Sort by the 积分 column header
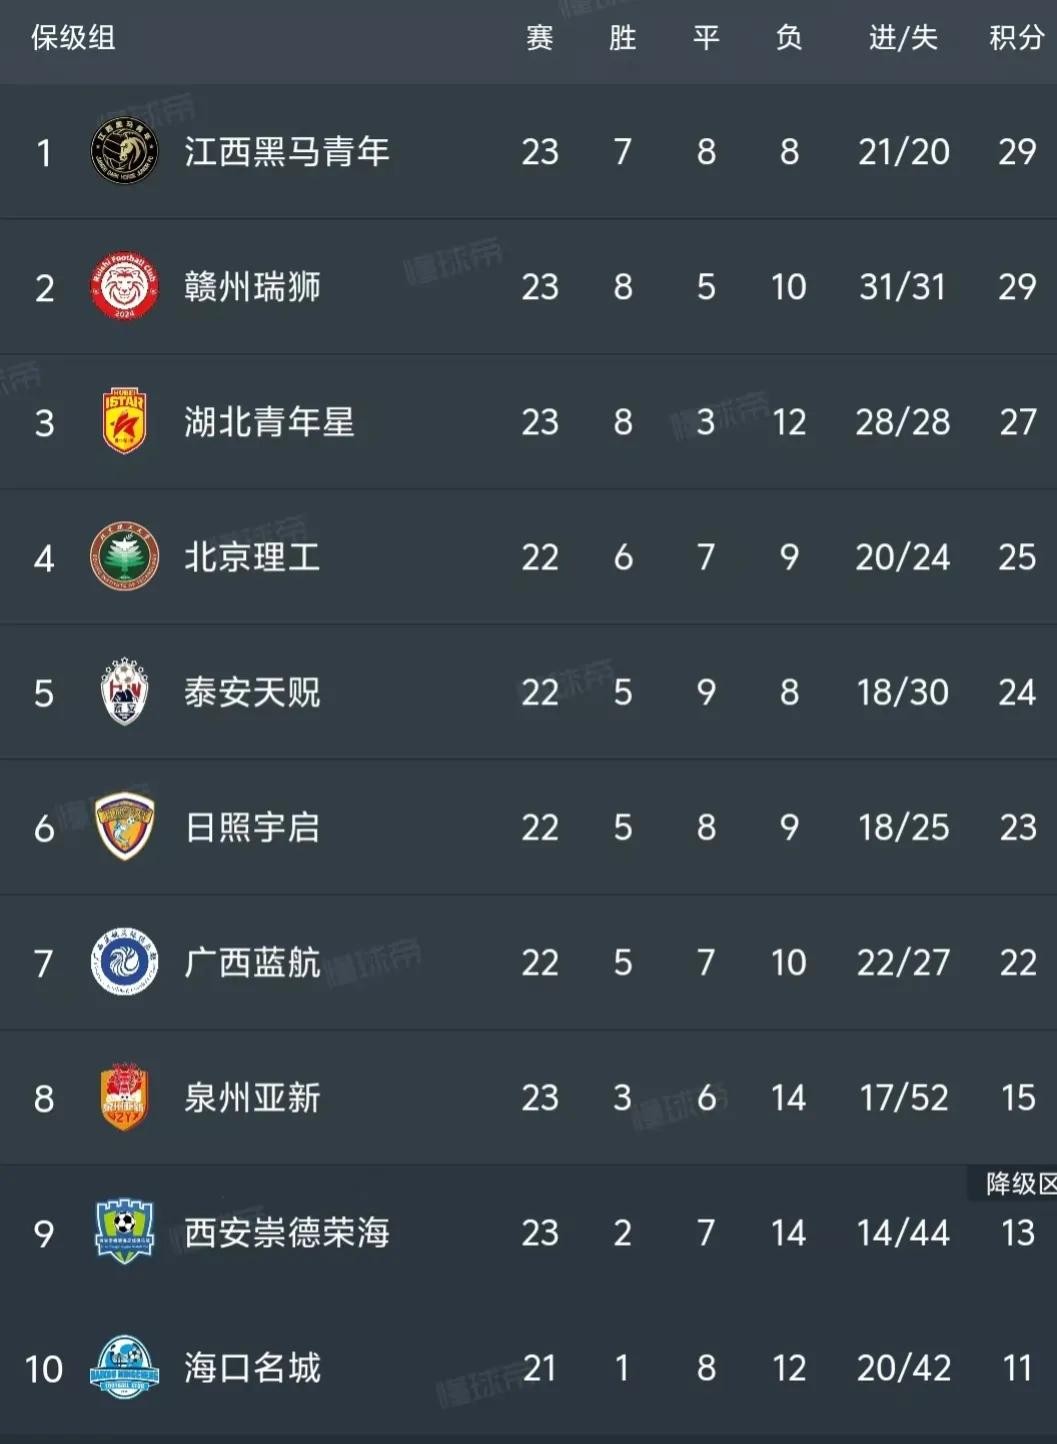 (1016, 38)
